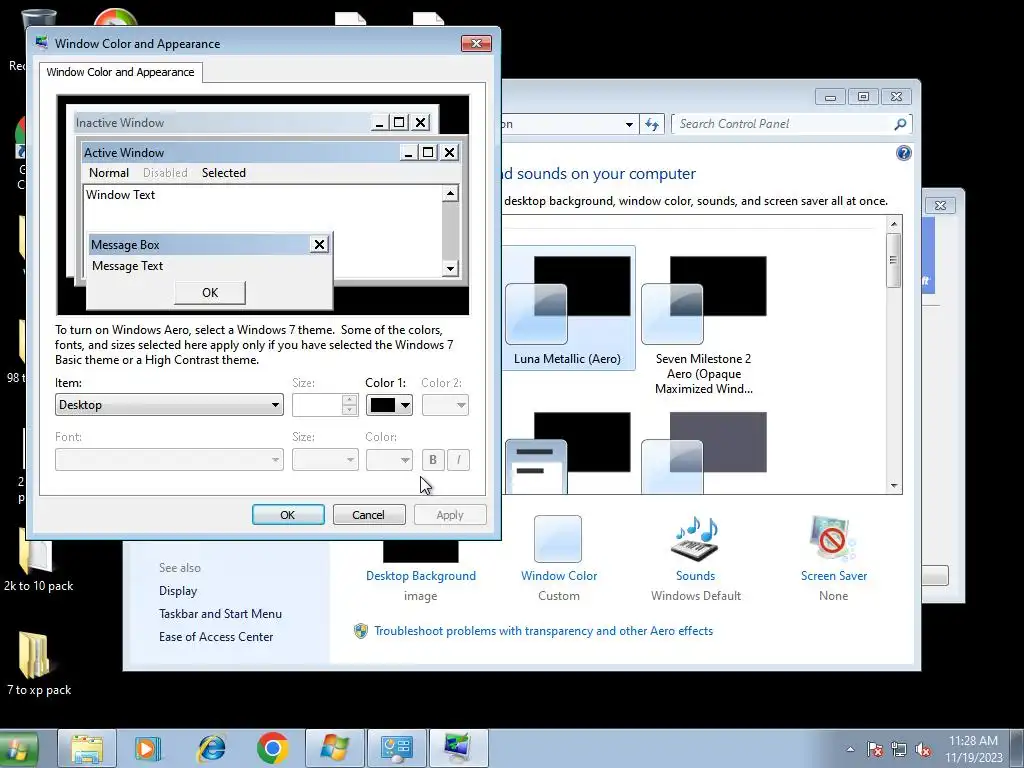Image resolution: width=1024 pixels, height=768 pixels.
Task: Click the Window Color icon
Action: click(x=558, y=539)
